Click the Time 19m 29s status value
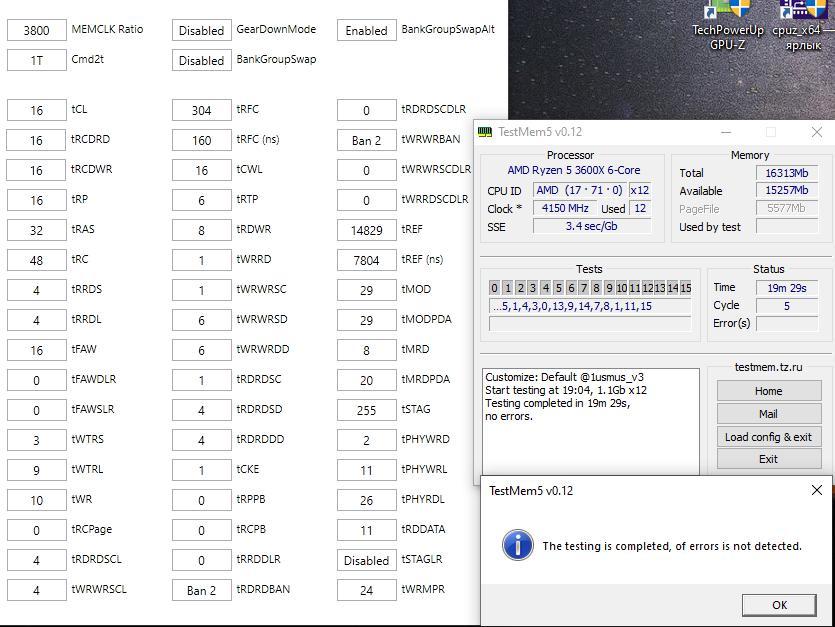 click(x=787, y=288)
